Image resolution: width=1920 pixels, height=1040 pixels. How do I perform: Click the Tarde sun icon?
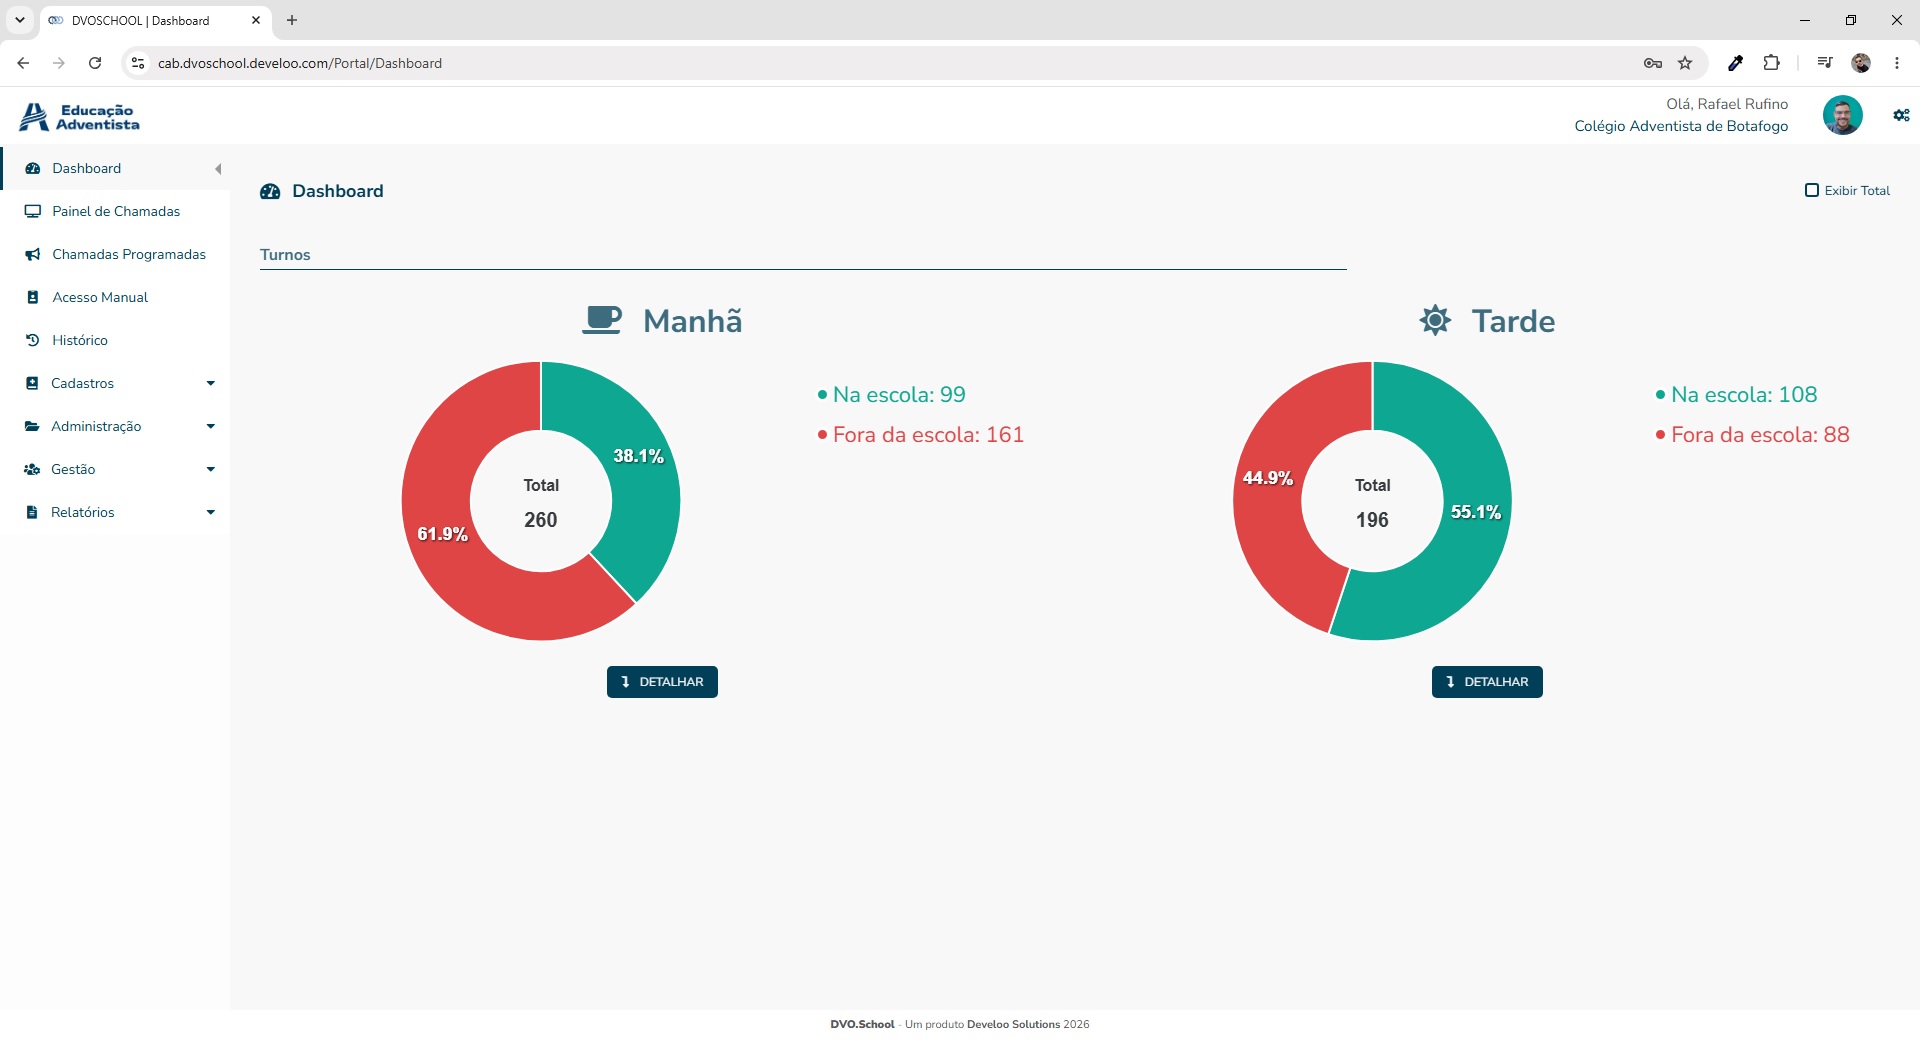[1435, 320]
